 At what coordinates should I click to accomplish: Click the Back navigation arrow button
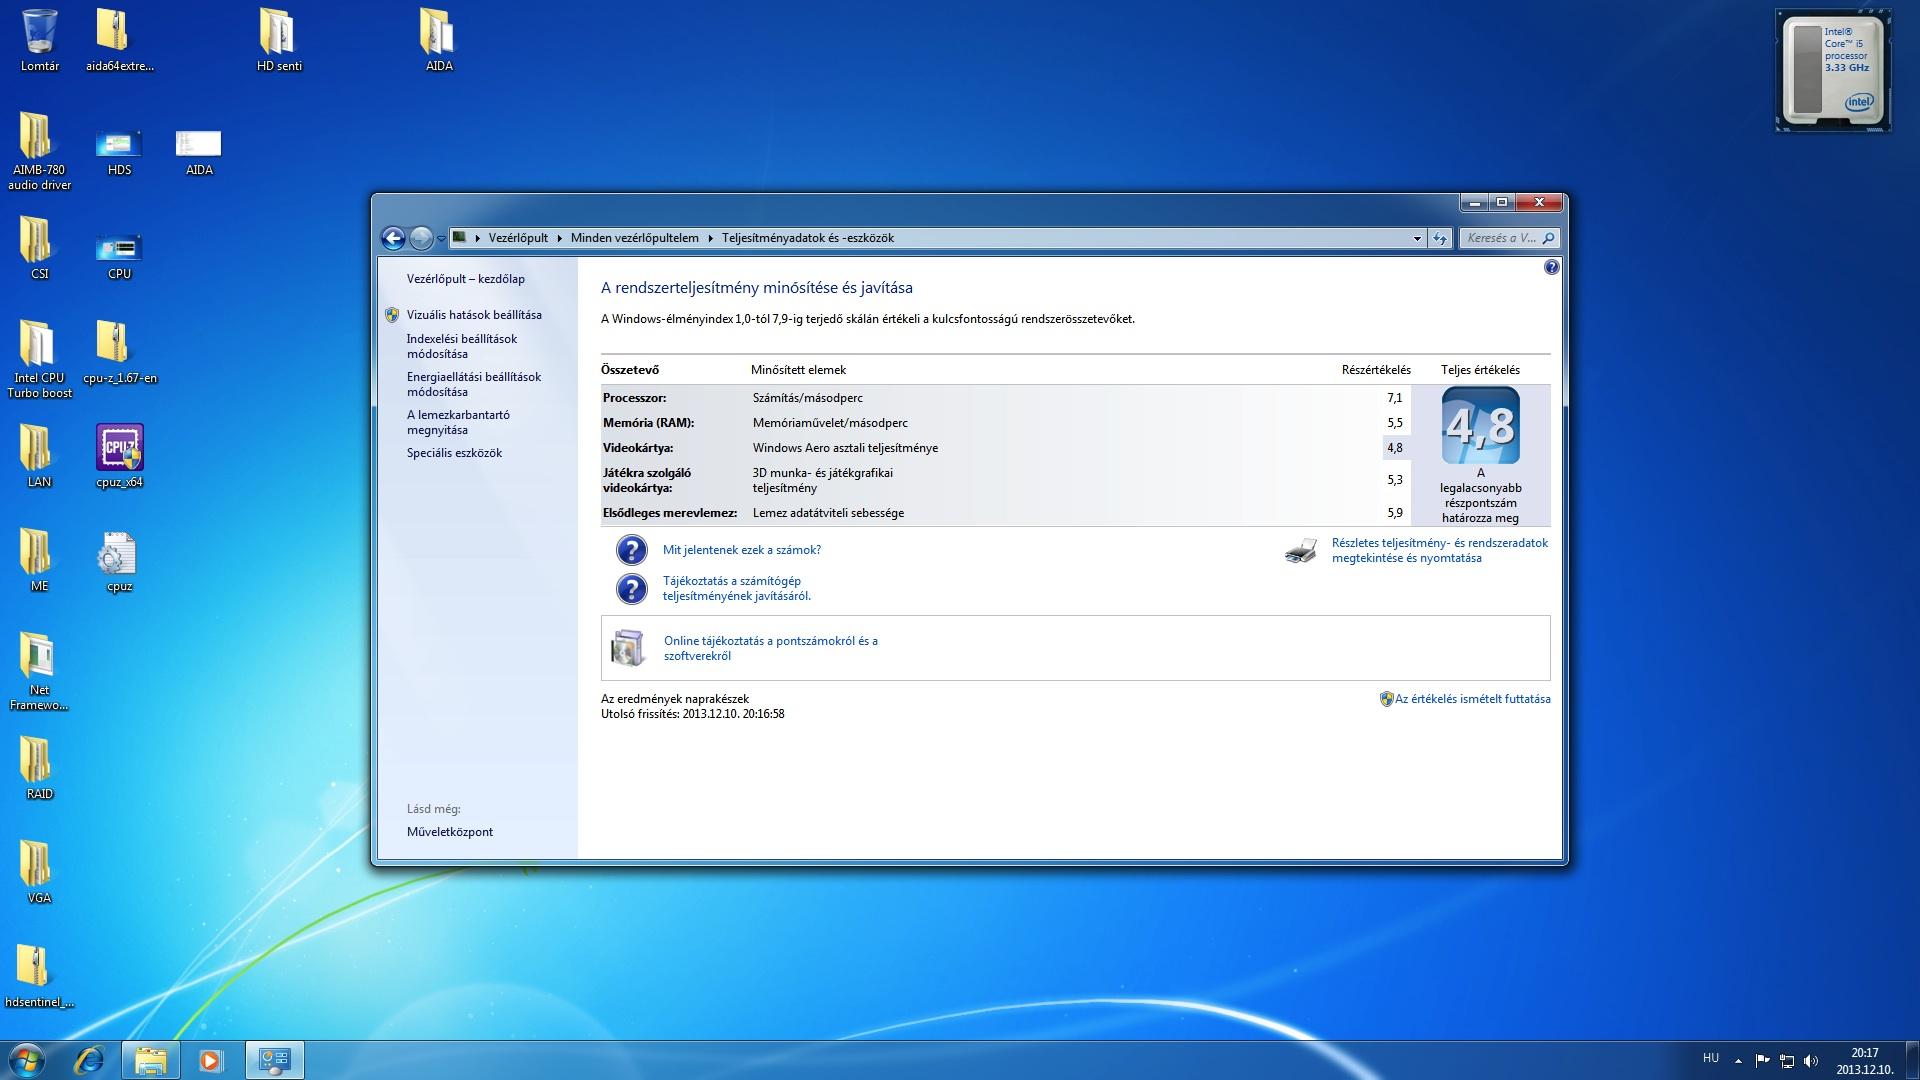point(393,238)
